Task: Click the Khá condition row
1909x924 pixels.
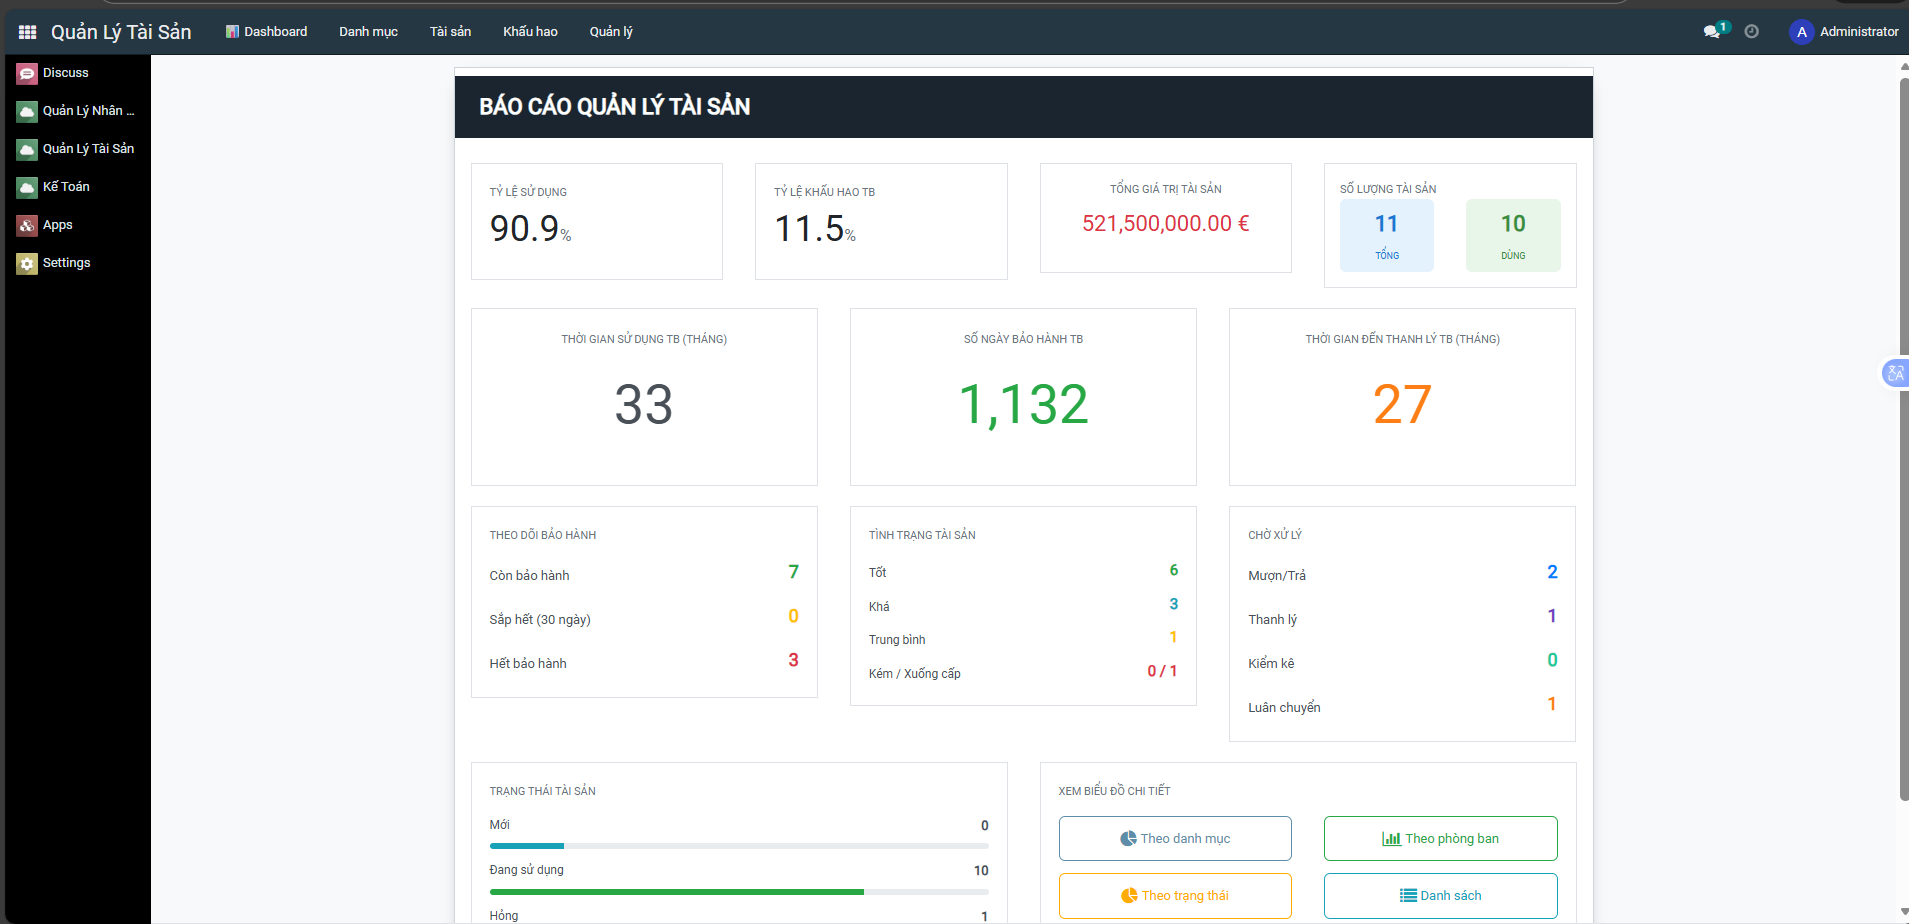Action: pyautogui.click(x=1023, y=606)
